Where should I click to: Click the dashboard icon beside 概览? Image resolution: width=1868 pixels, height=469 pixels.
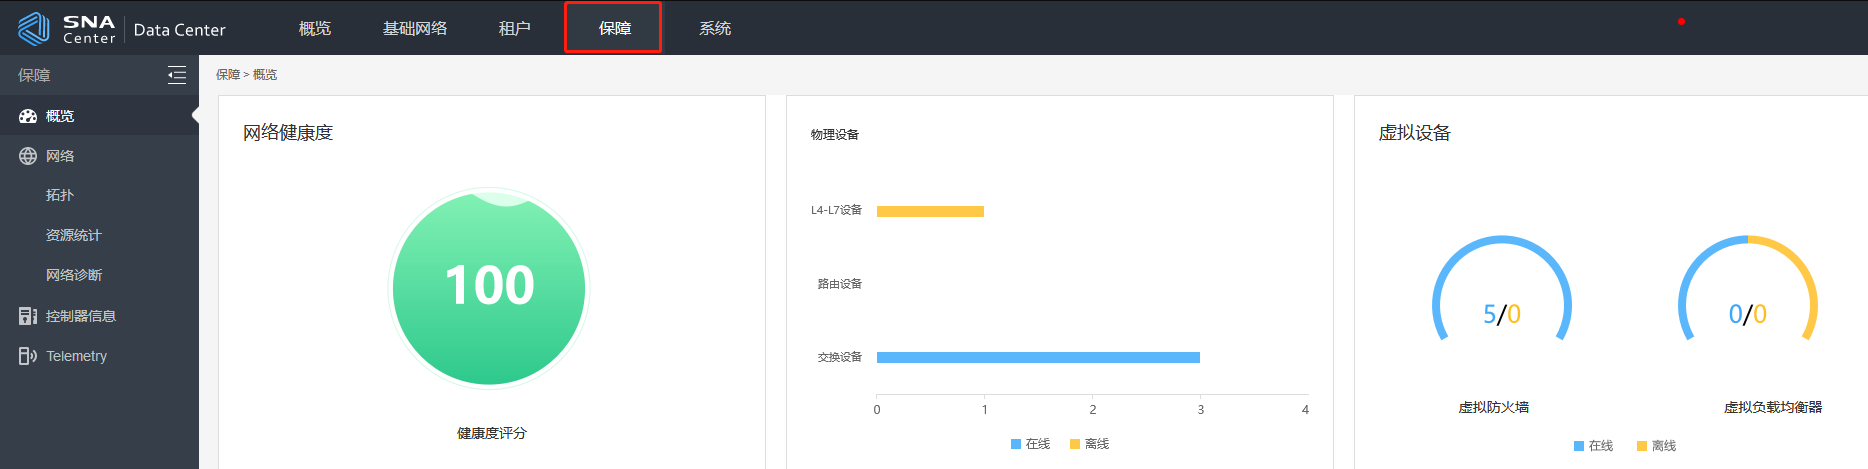[x=28, y=116]
